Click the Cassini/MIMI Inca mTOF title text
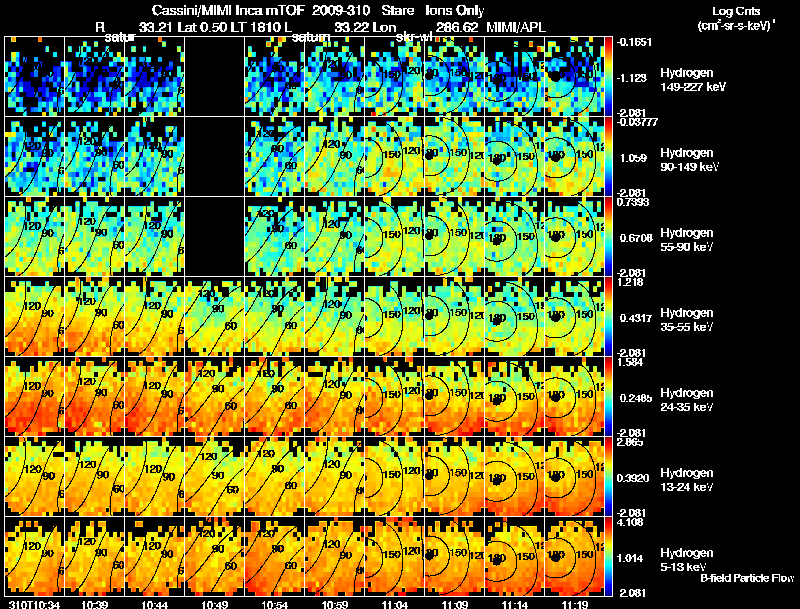 228,10
